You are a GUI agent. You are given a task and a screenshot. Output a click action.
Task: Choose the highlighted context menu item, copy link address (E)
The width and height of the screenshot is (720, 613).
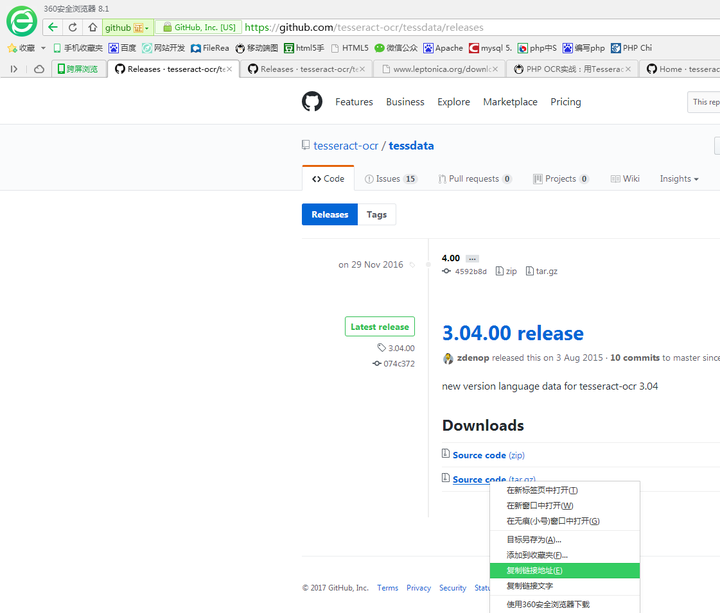click(x=565, y=570)
